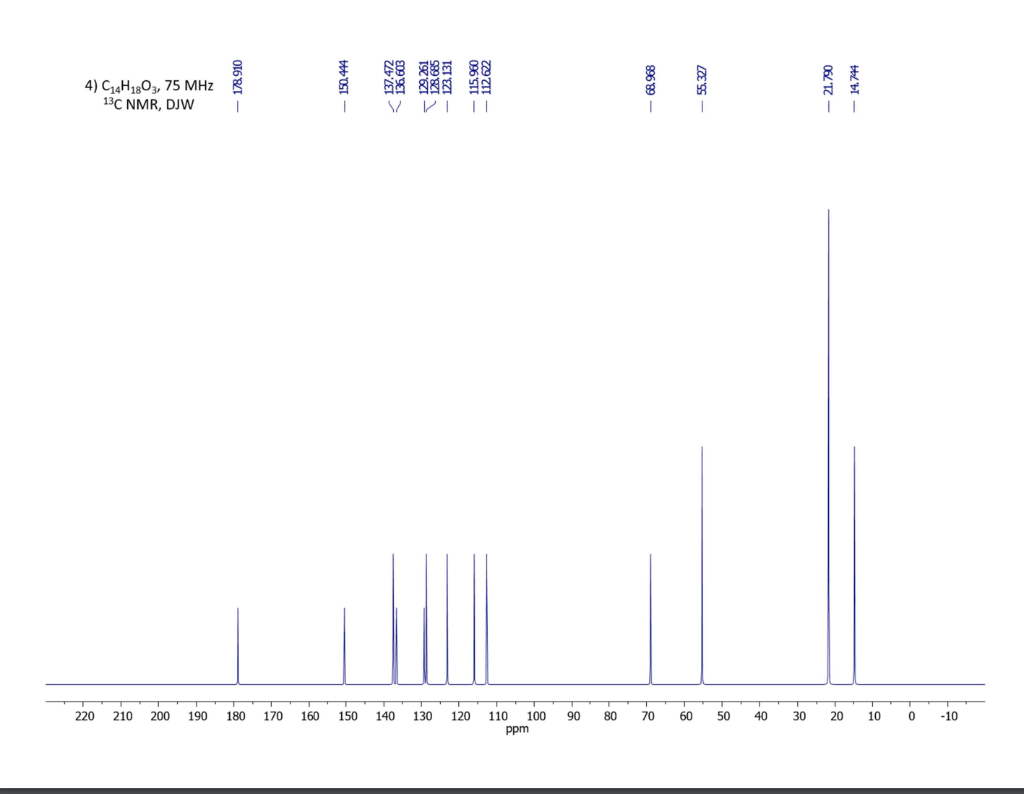Select the 112.622 ppm peak label

pos(486,78)
